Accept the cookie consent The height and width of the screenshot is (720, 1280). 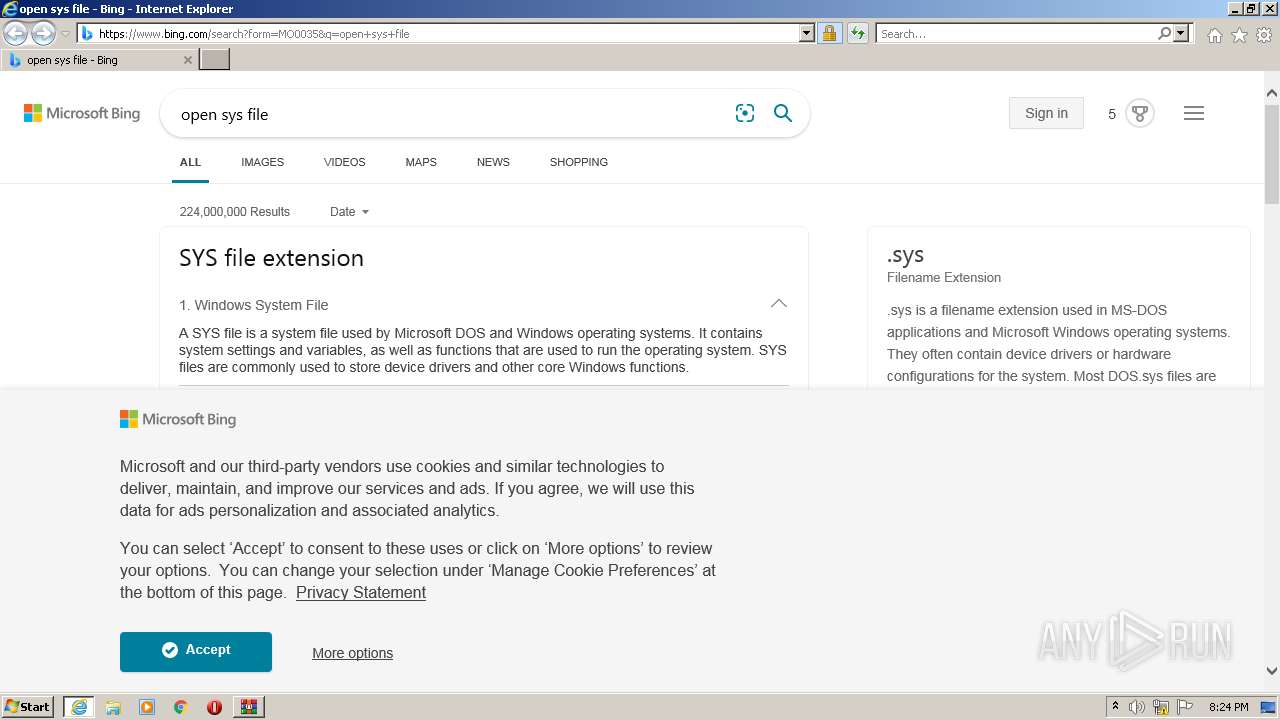tap(196, 651)
